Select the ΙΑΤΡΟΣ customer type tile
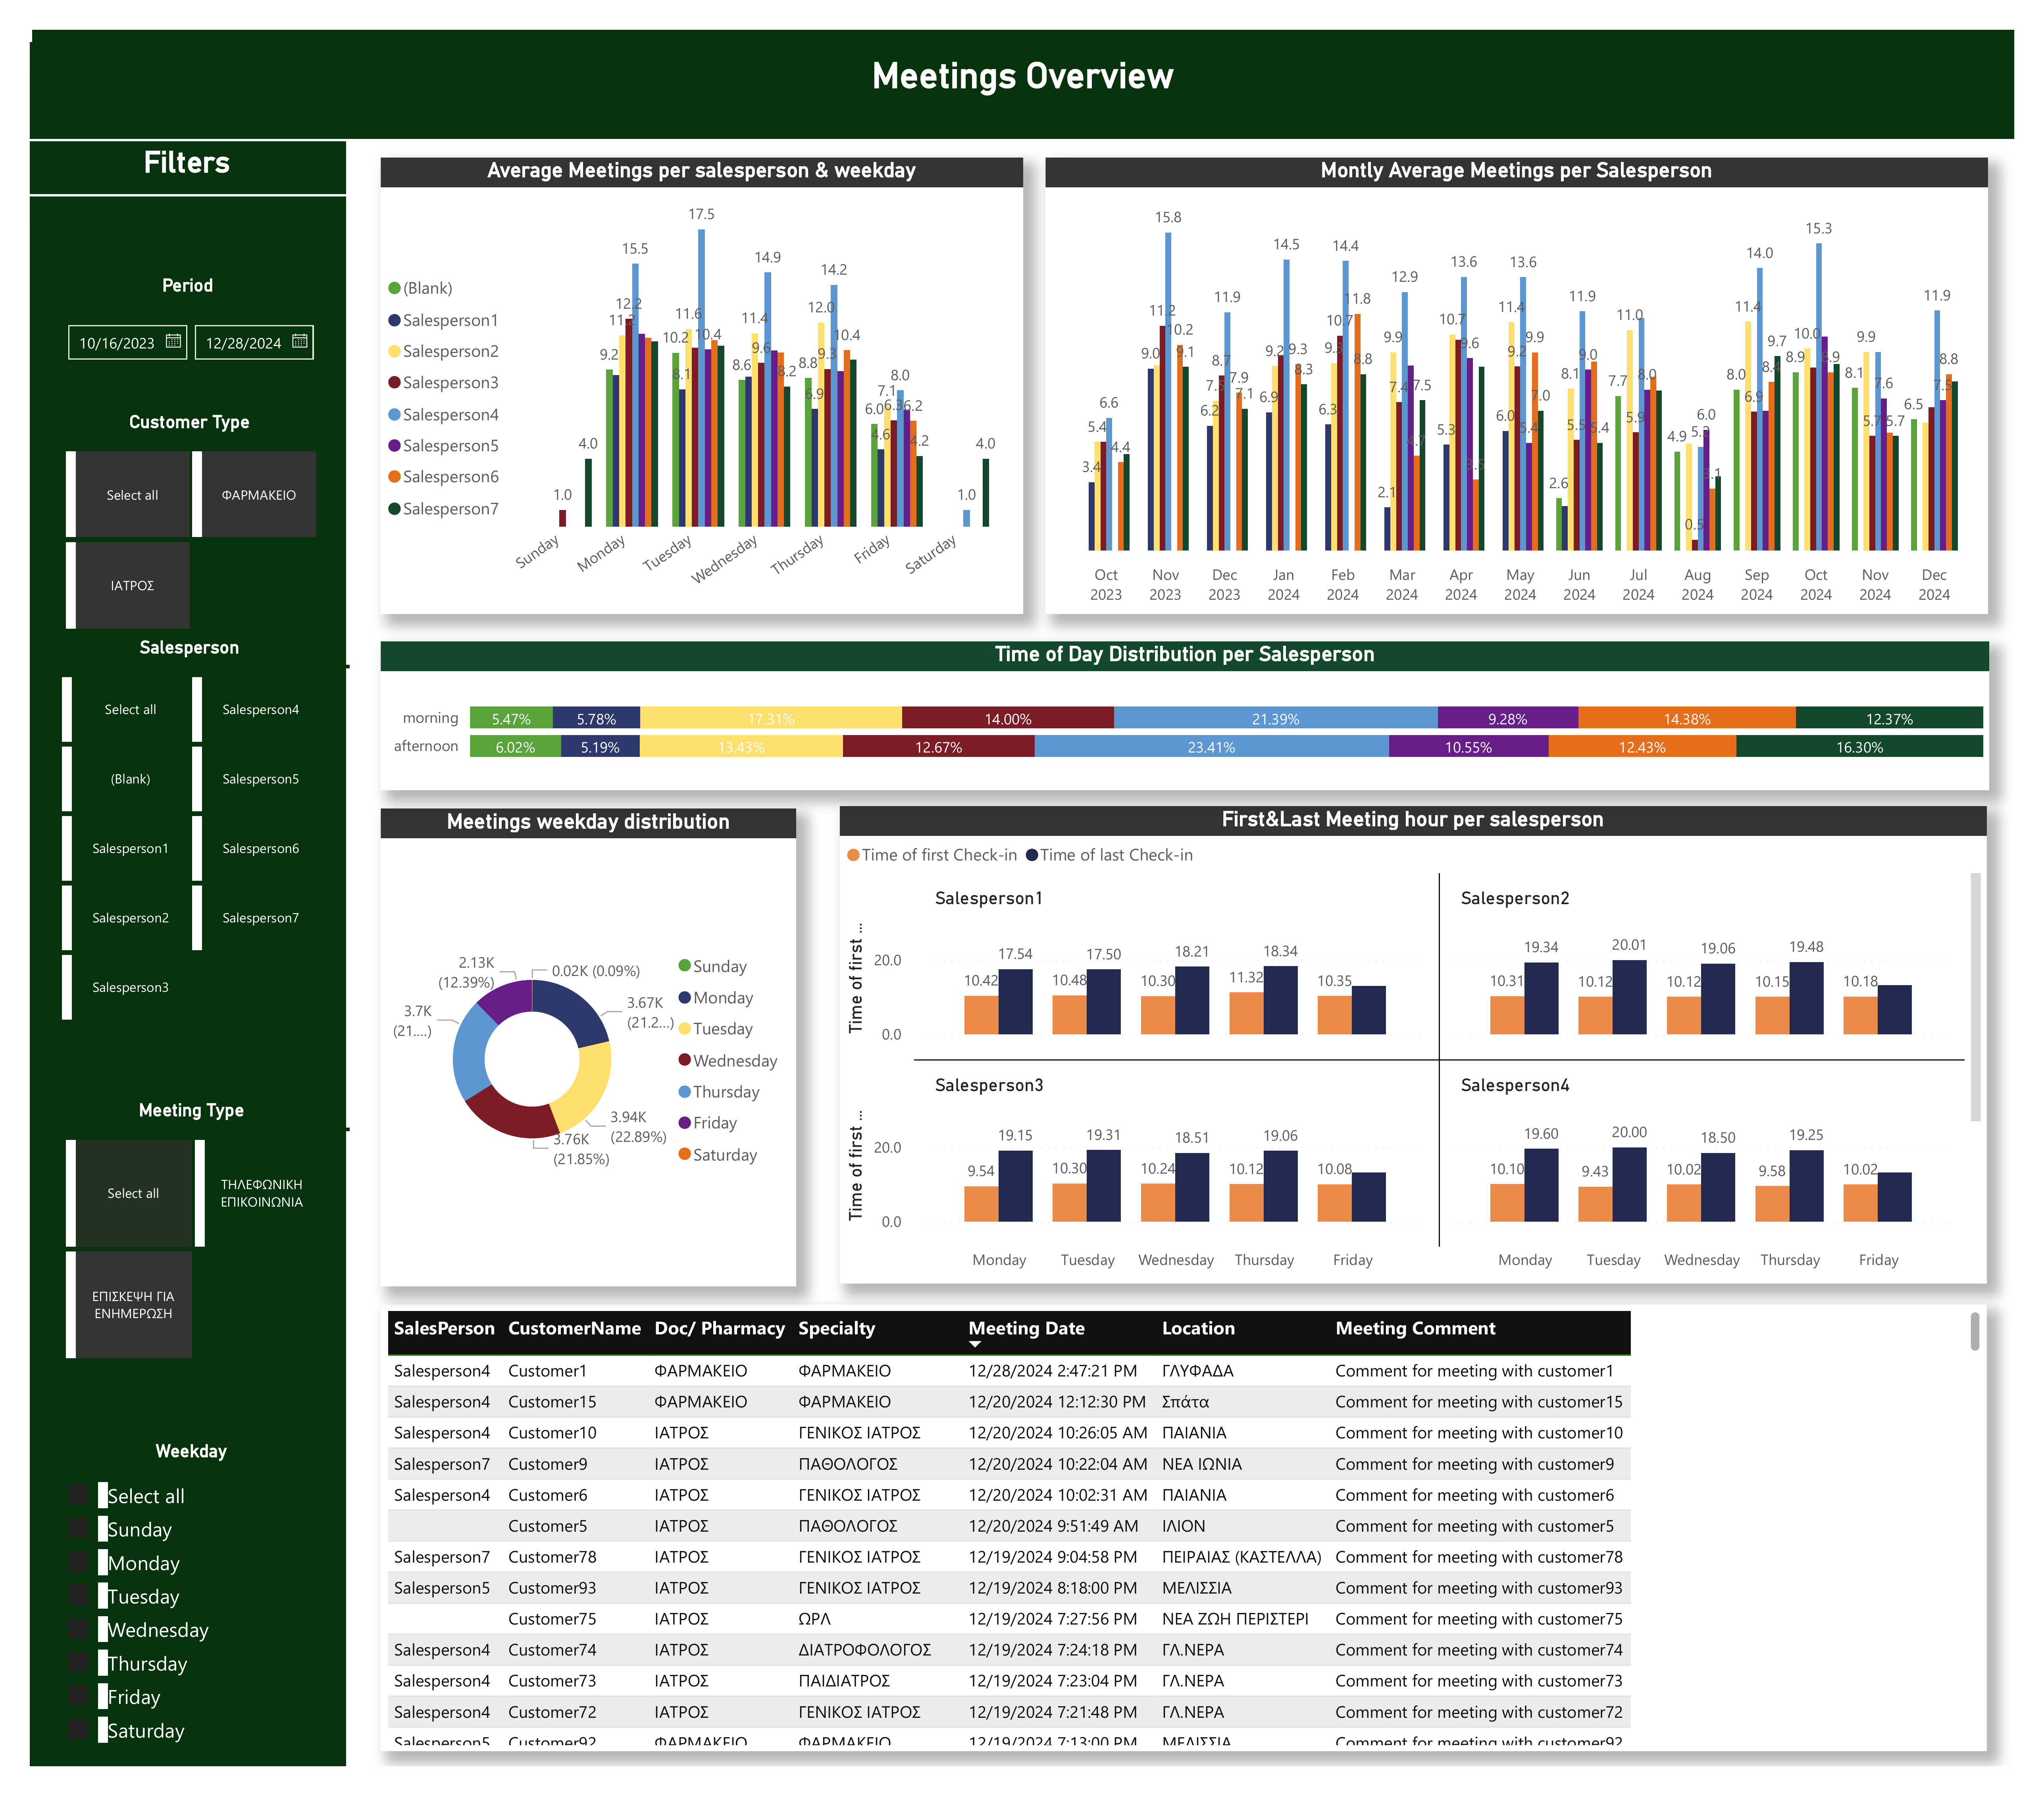This screenshot has width=2044, height=1796. tap(132, 585)
